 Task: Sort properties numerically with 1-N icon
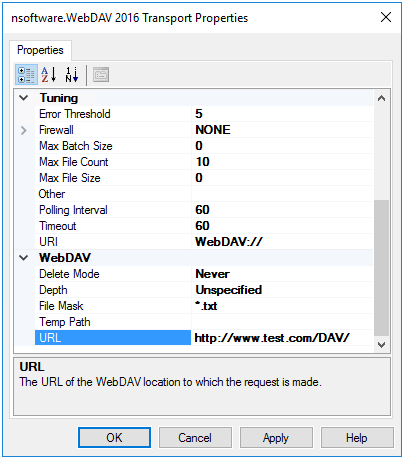pos(72,75)
